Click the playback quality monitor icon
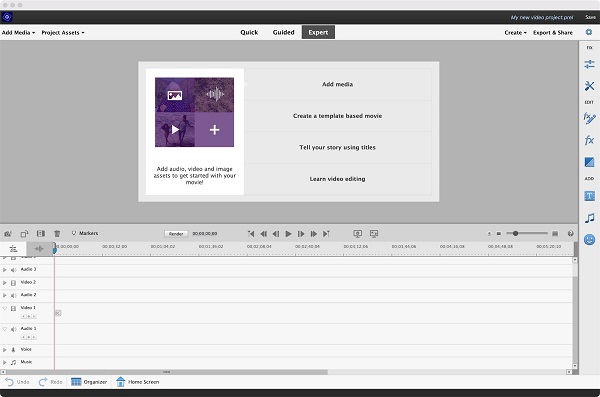The height and width of the screenshot is (397, 600). tap(357, 234)
